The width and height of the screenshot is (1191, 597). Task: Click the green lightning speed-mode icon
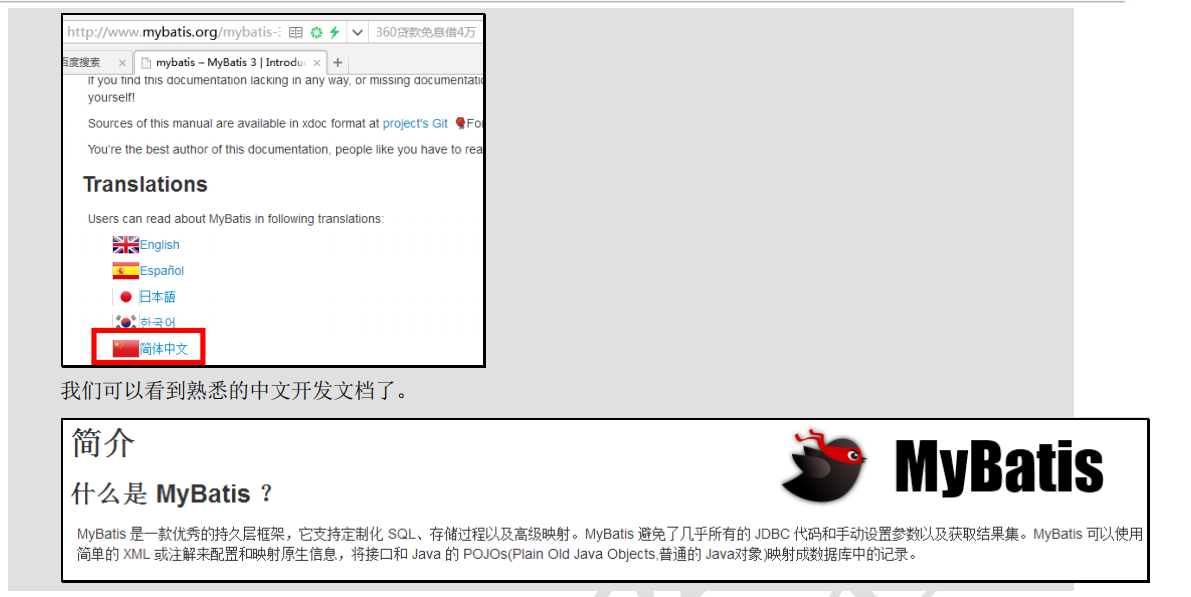point(334,32)
